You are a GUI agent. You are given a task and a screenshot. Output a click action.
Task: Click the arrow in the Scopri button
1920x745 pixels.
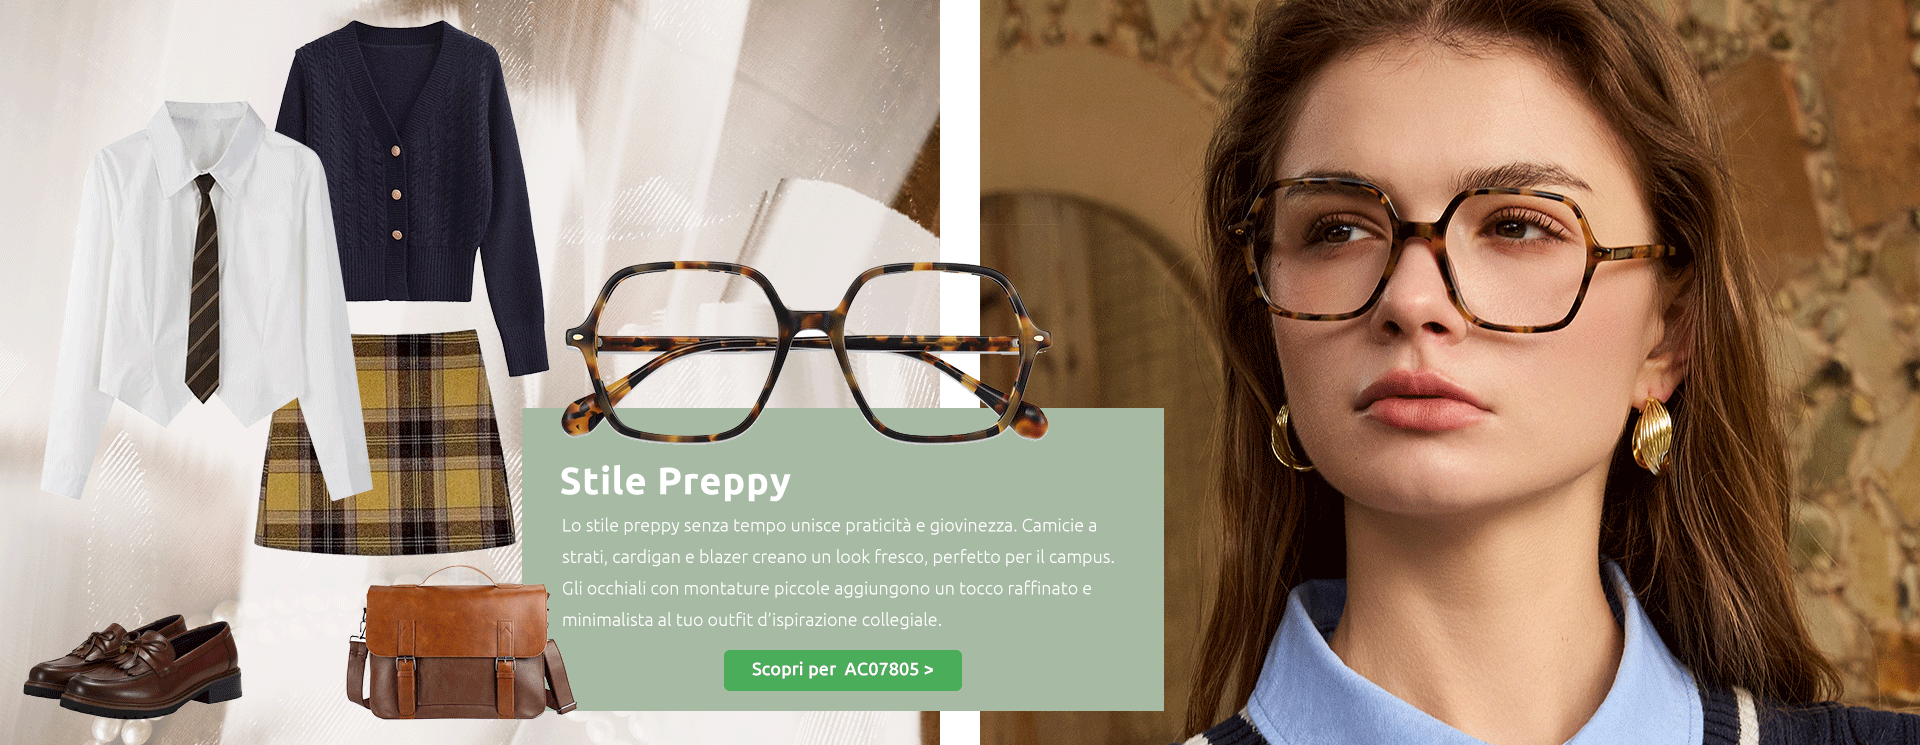pos(929,670)
